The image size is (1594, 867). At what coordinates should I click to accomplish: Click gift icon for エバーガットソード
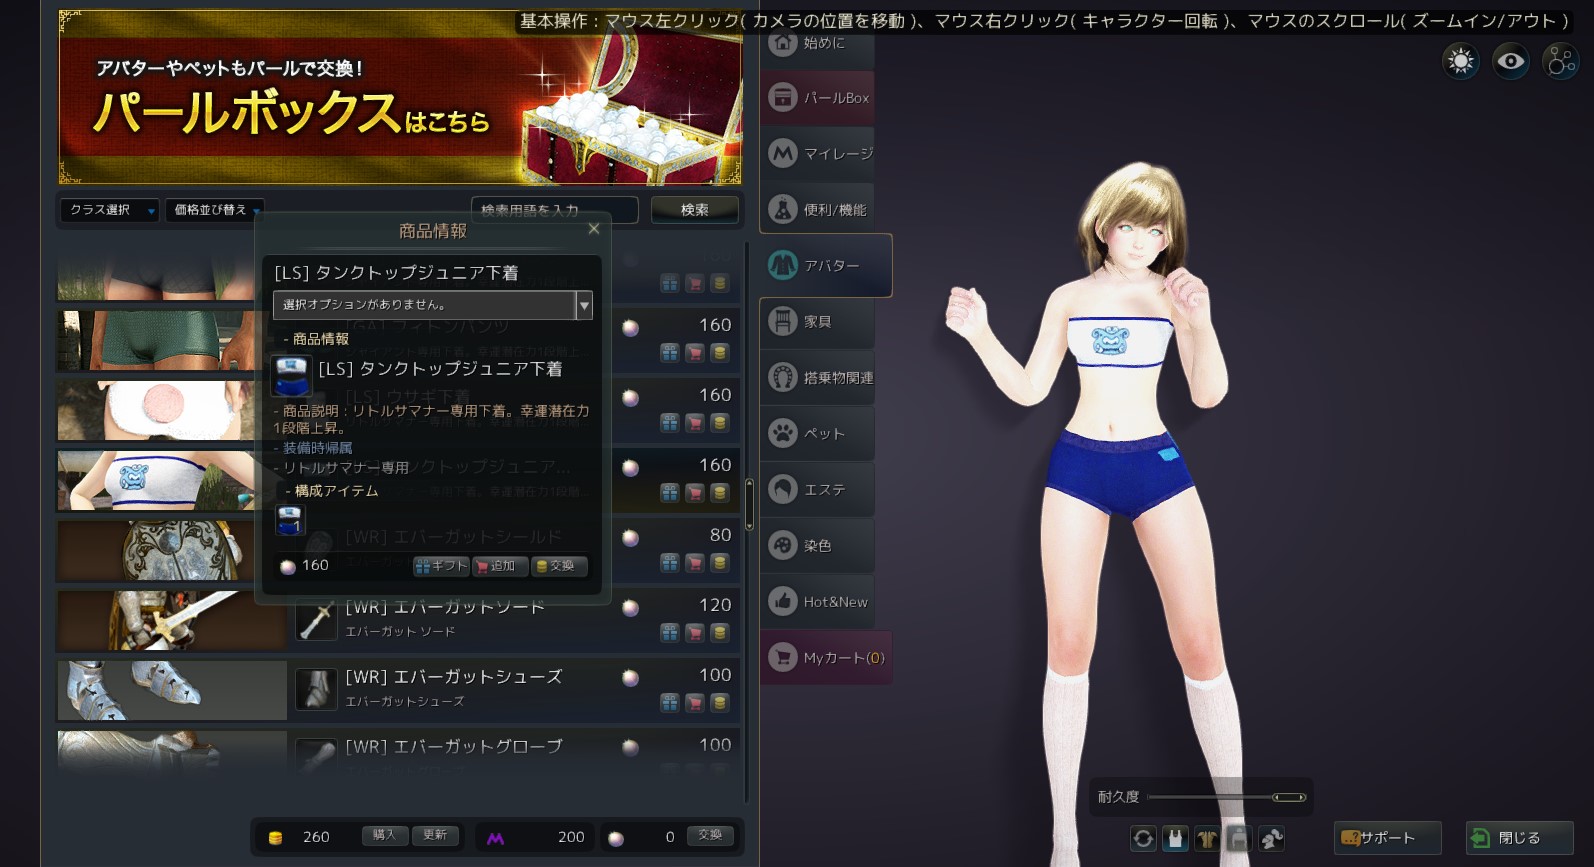pos(670,633)
